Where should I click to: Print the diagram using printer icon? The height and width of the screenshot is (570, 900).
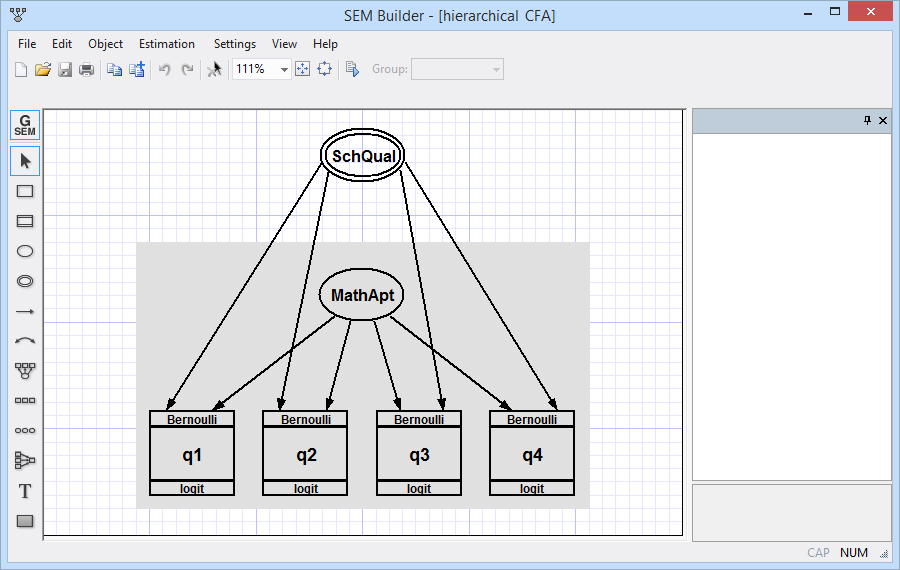tap(86, 69)
